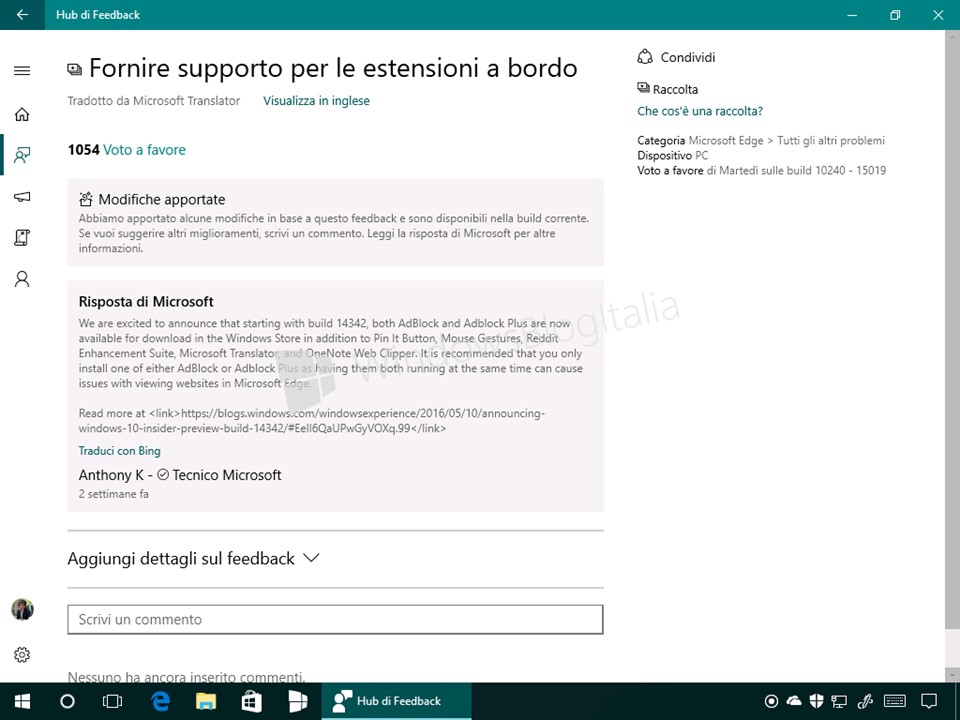Click the circular record tray icon

(771, 701)
